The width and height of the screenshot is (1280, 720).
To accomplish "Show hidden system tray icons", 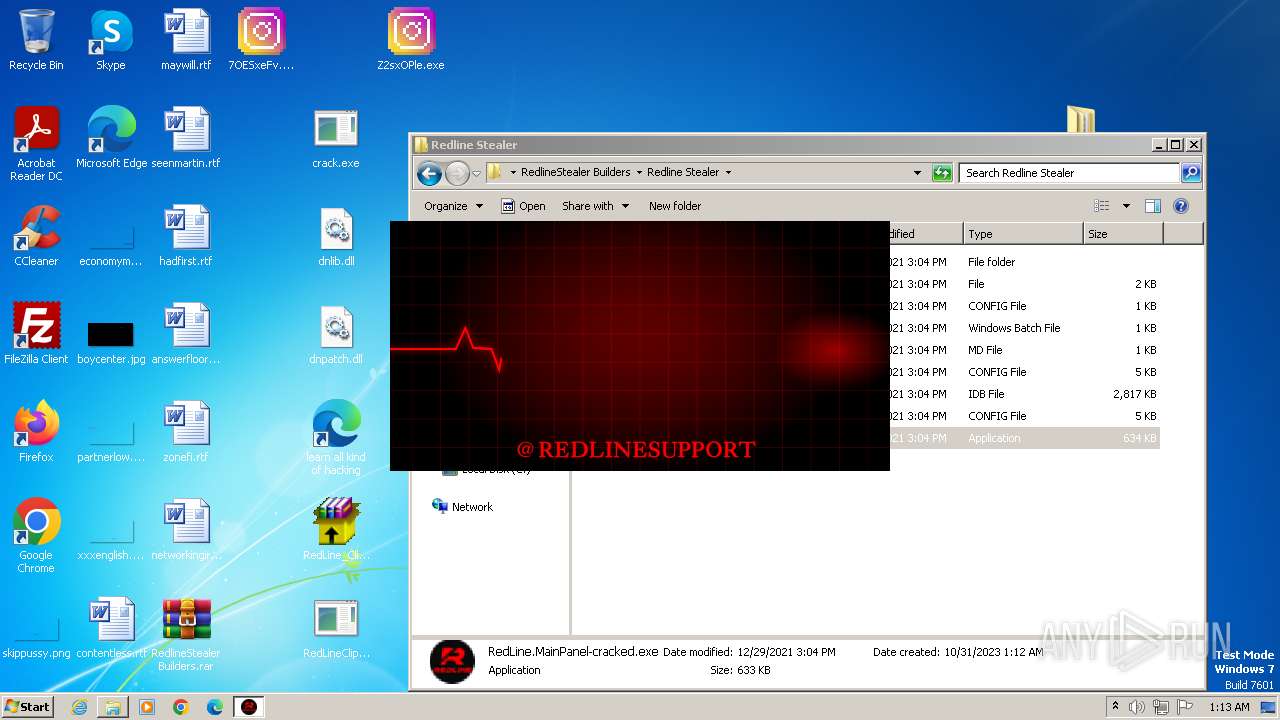I will tap(1116, 707).
